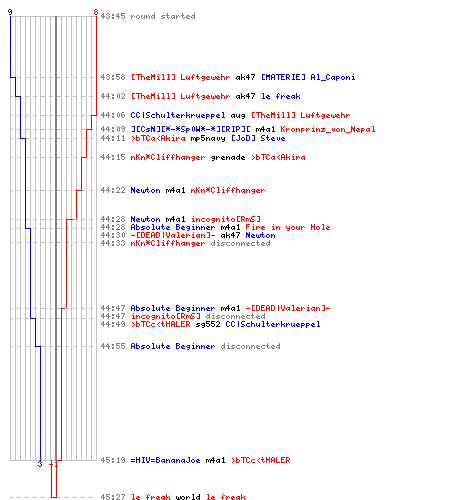
Task: Click the '43:45 round started' entry
Action: pos(148,16)
